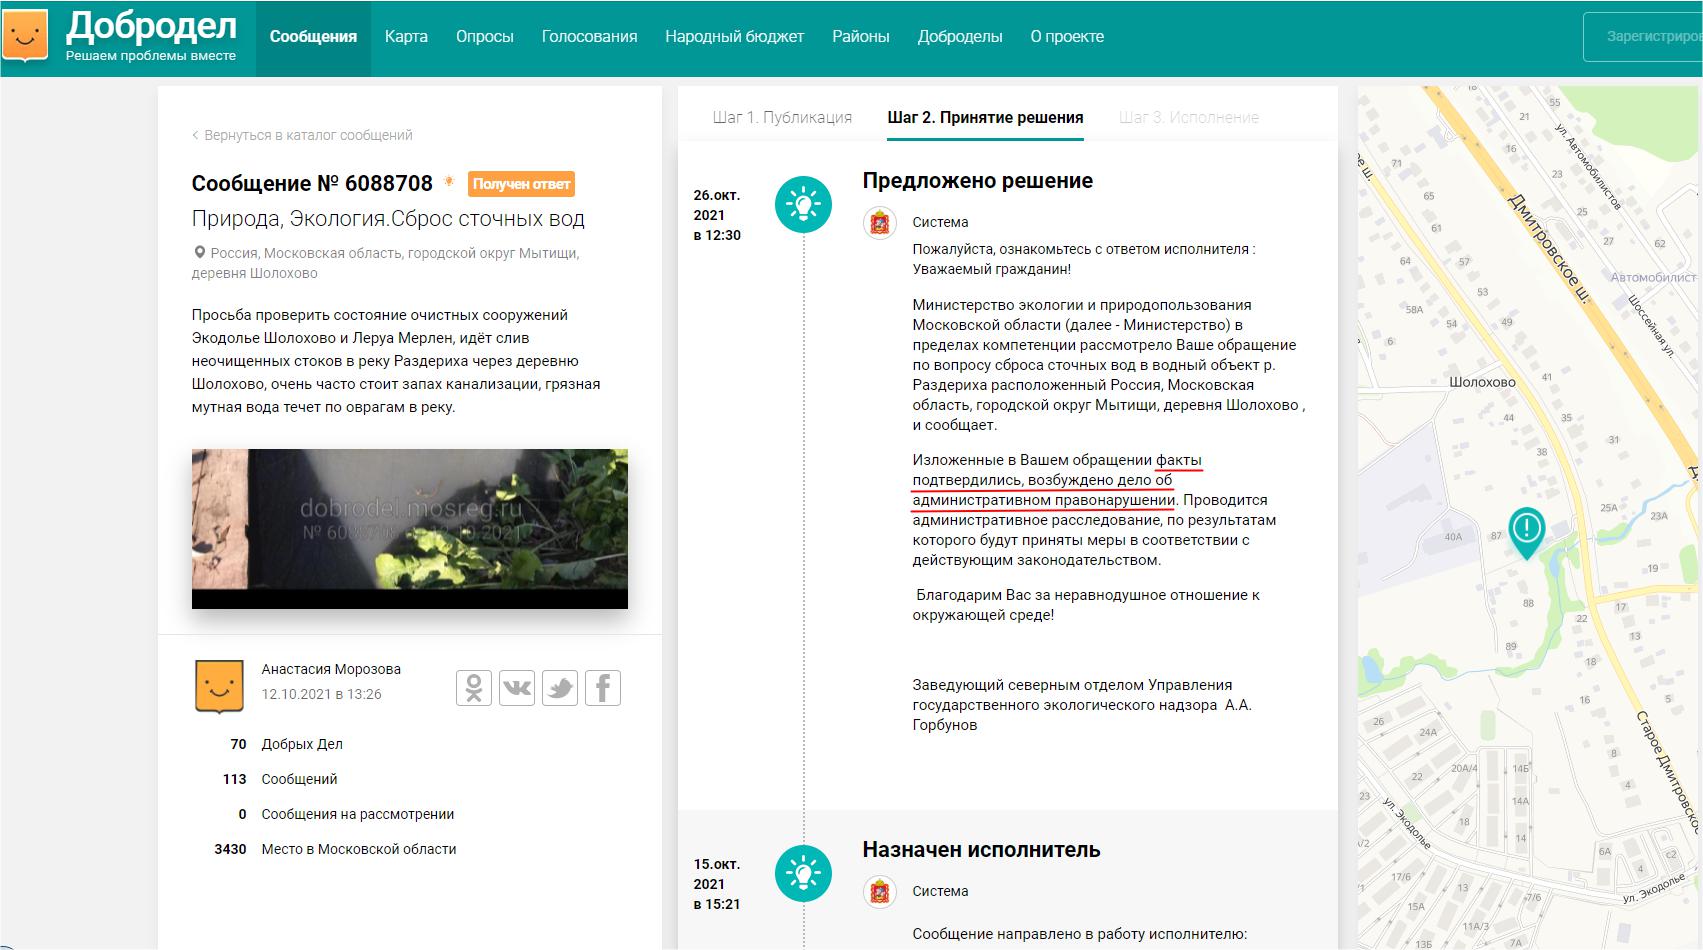Open the Сообщения menu item
Viewport: 1703px width, 950px height.
click(313, 37)
